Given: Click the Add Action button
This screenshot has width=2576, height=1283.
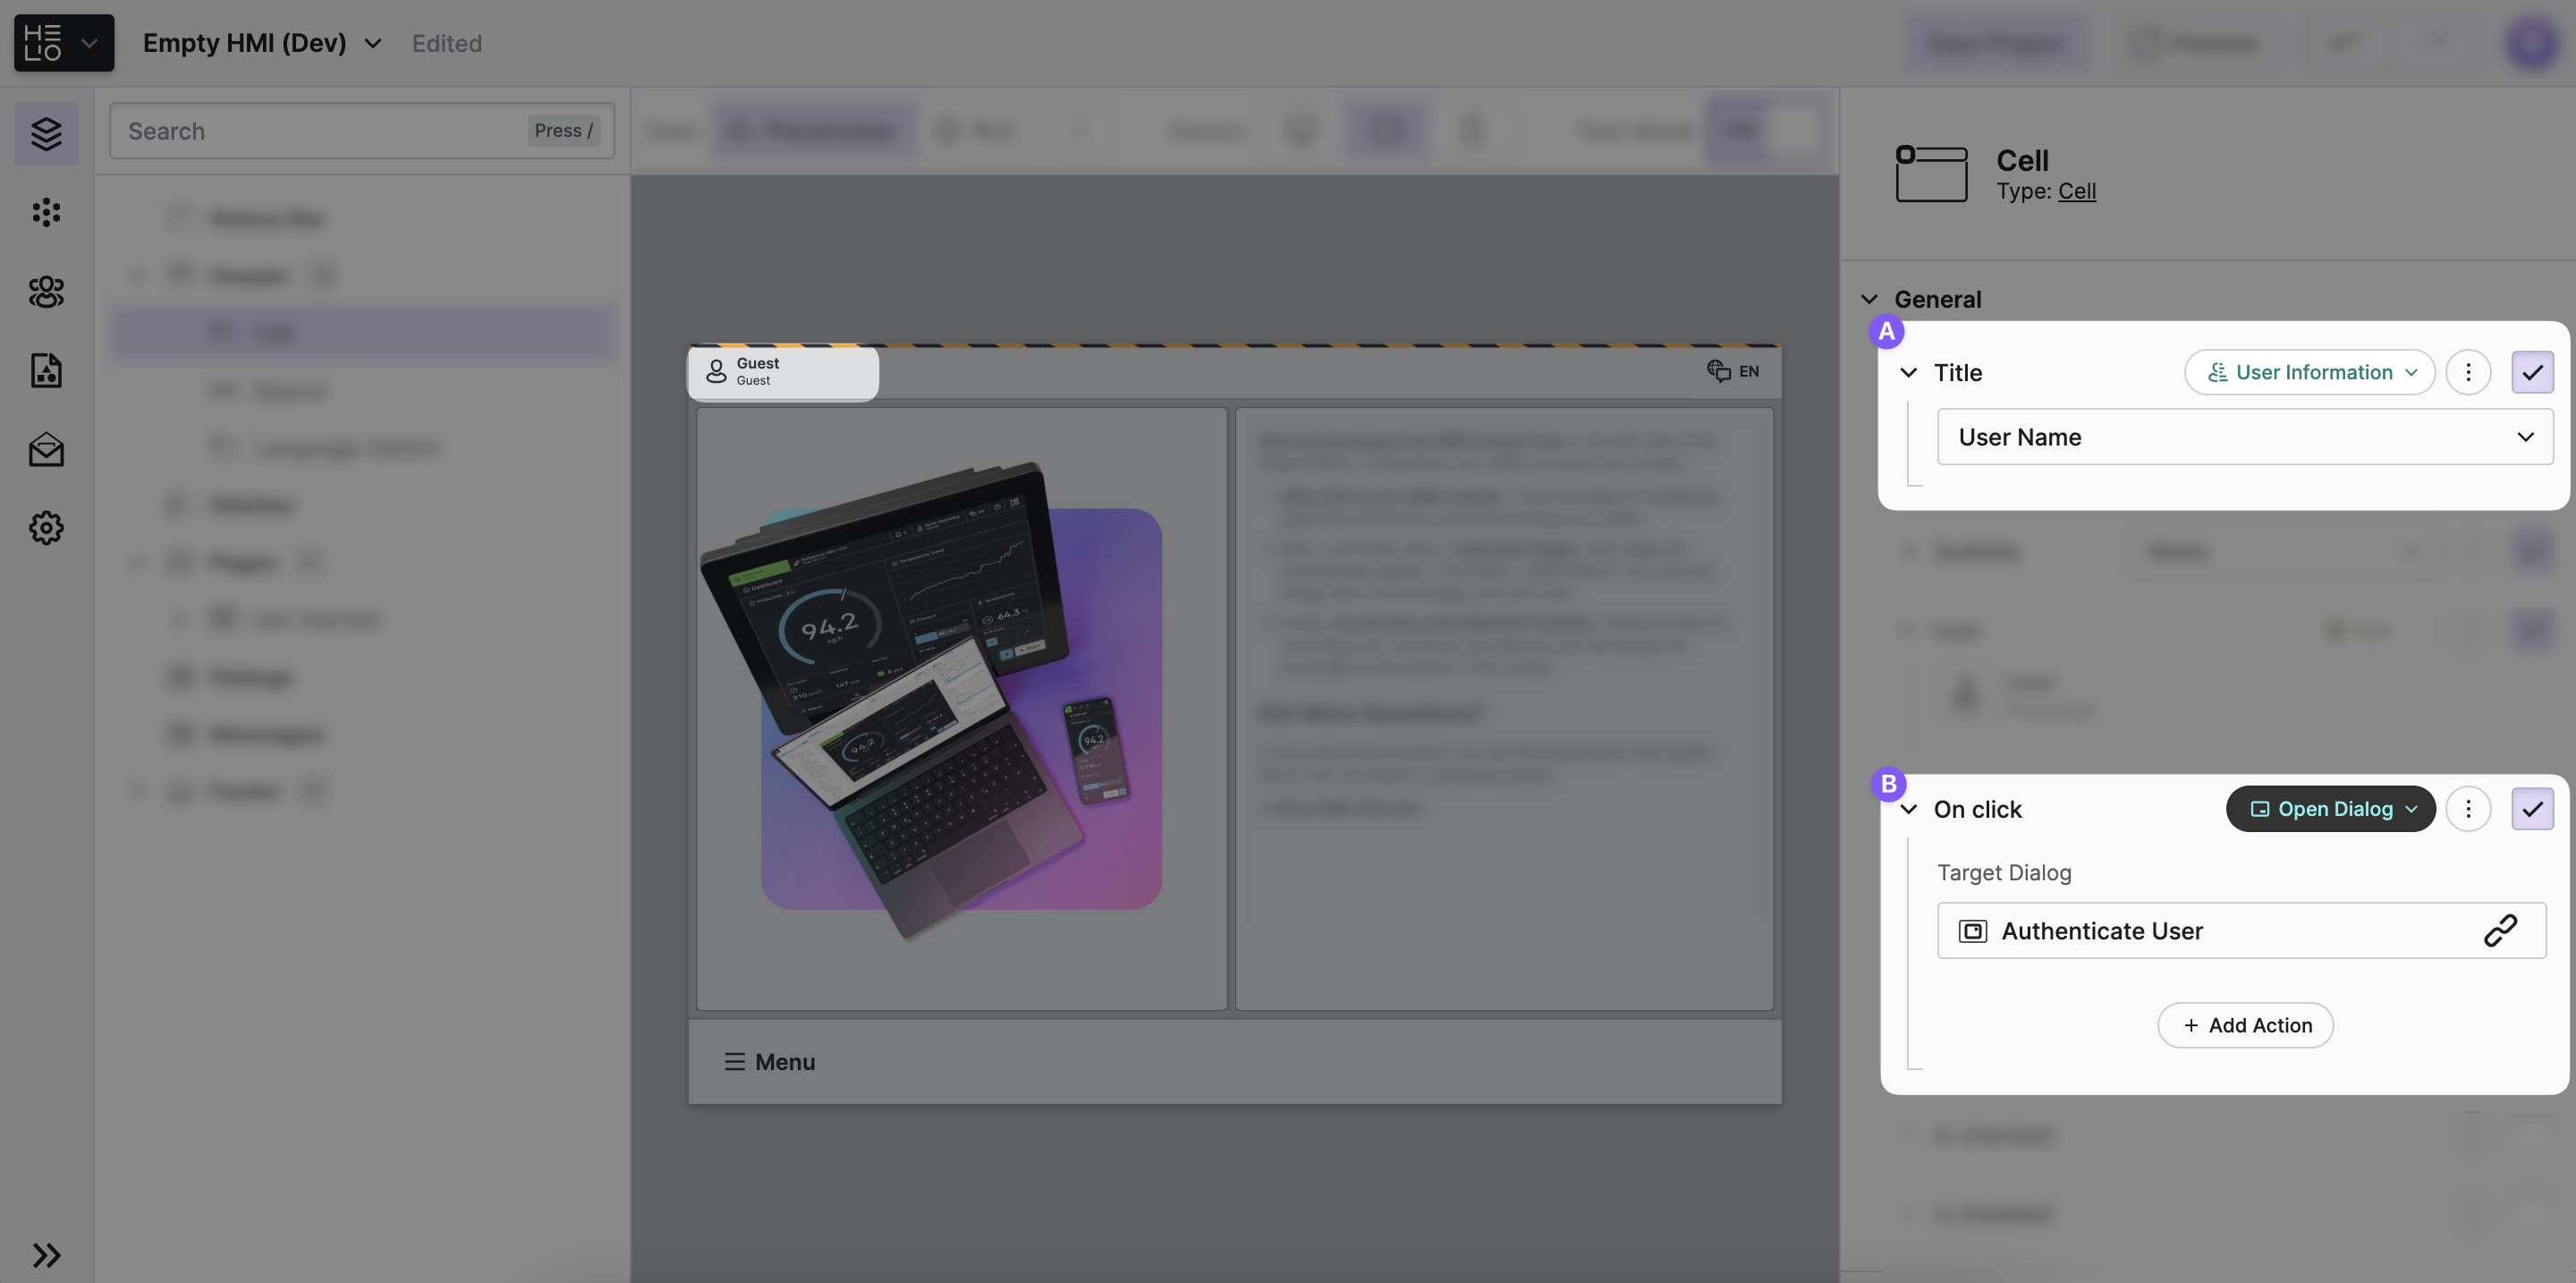Looking at the screenshot, I should pyautogui.click(x=2245, y=1025).
